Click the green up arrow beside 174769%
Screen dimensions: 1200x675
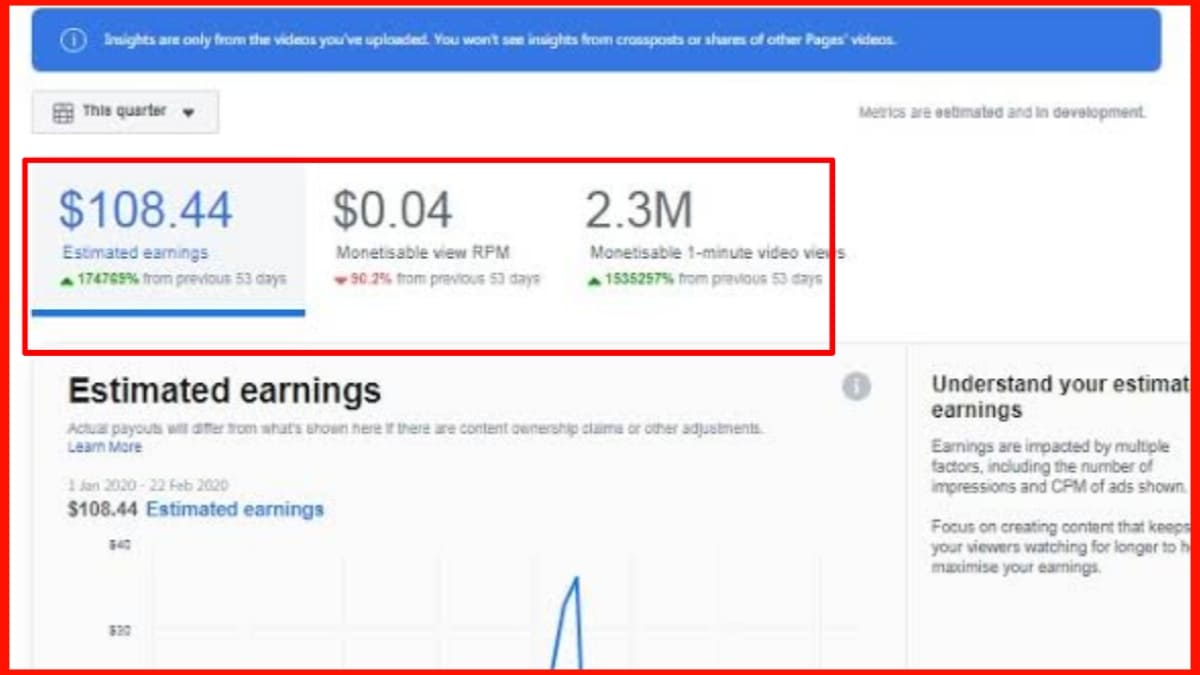[67, 280]
